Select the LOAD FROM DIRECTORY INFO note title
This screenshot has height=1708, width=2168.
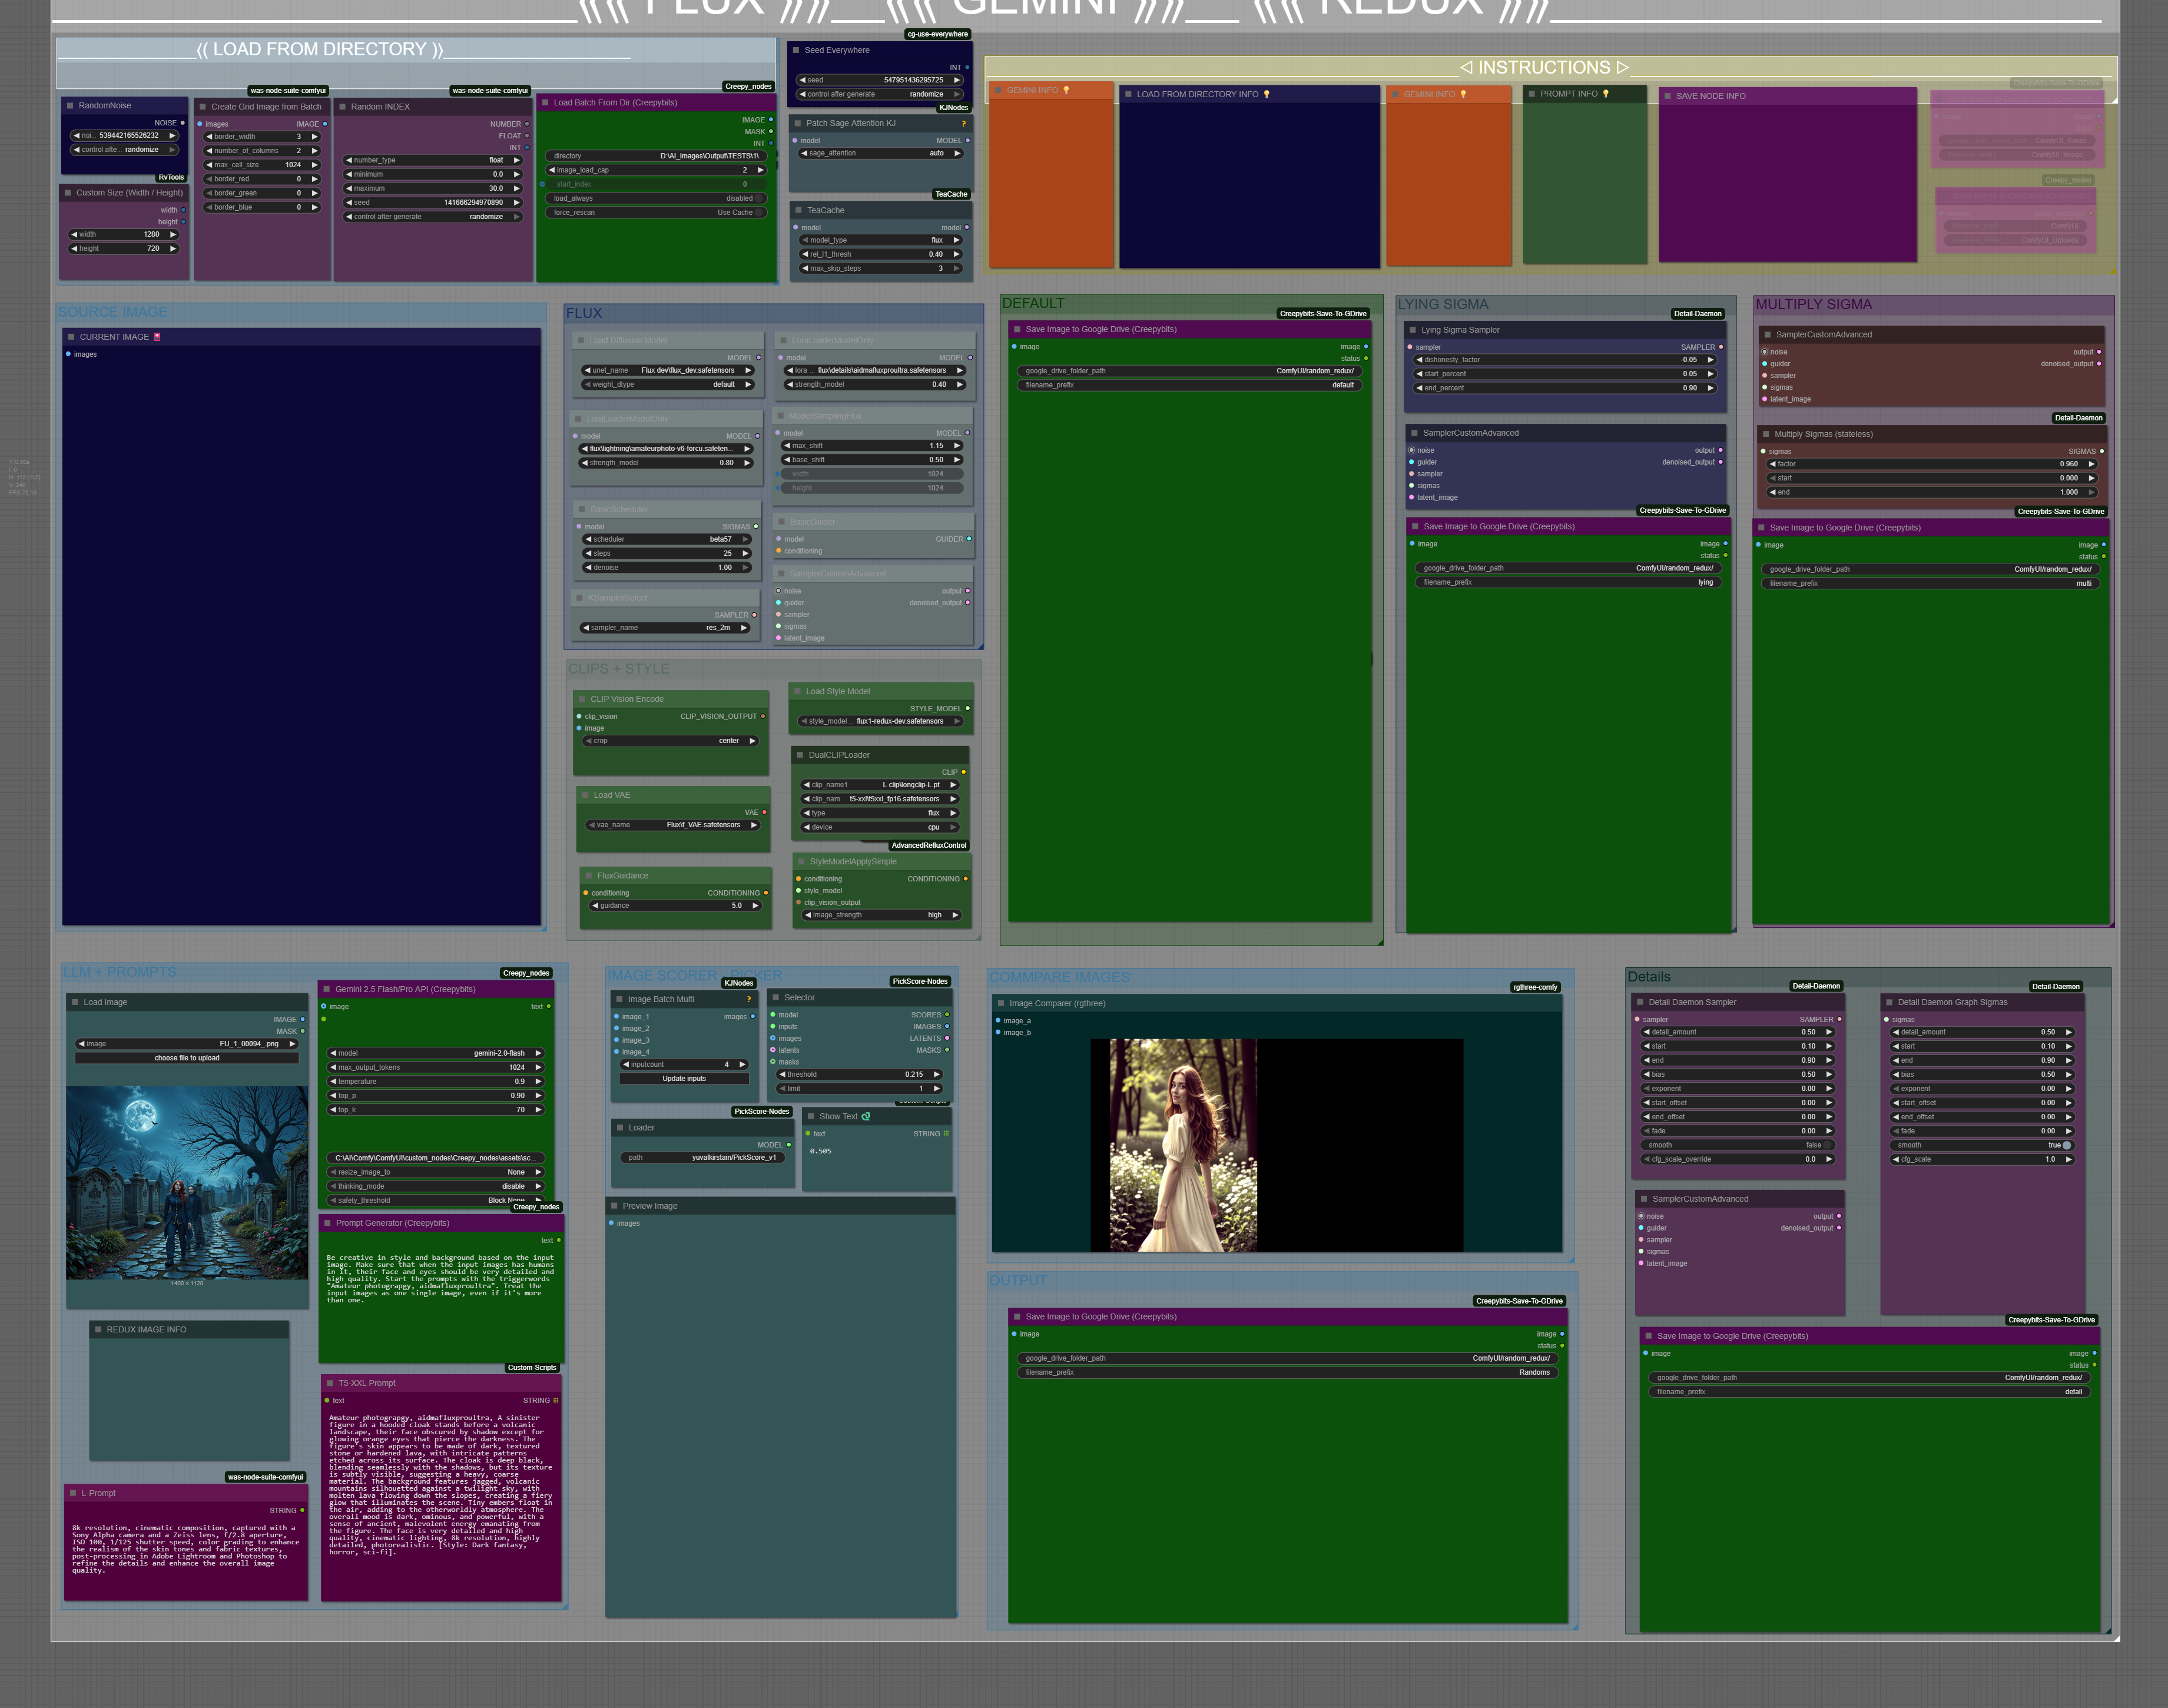pos(1197,94)
